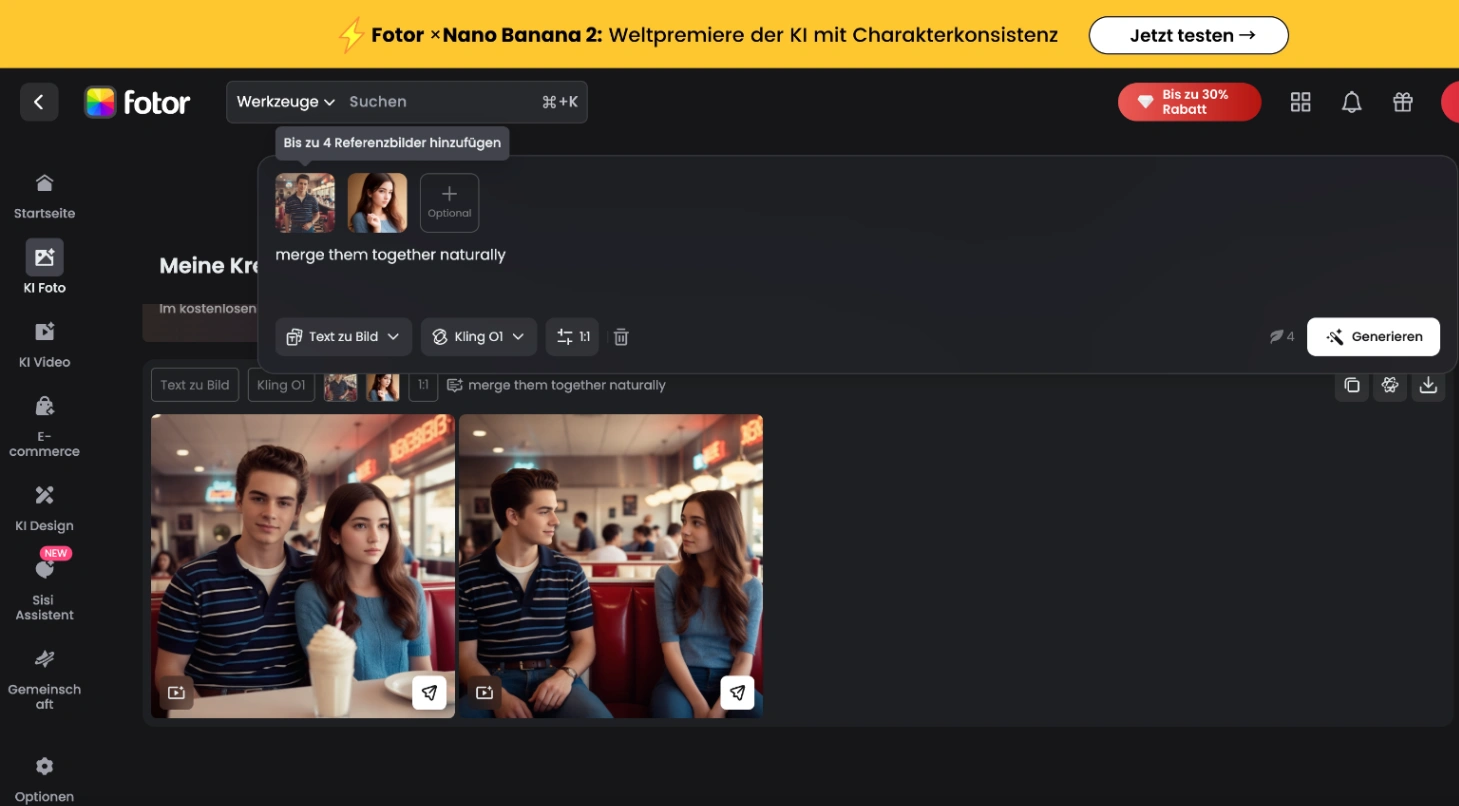Viewport: 1459px width, 806px height.
Task: Share the first generated image via send icon
Action: 429,692
